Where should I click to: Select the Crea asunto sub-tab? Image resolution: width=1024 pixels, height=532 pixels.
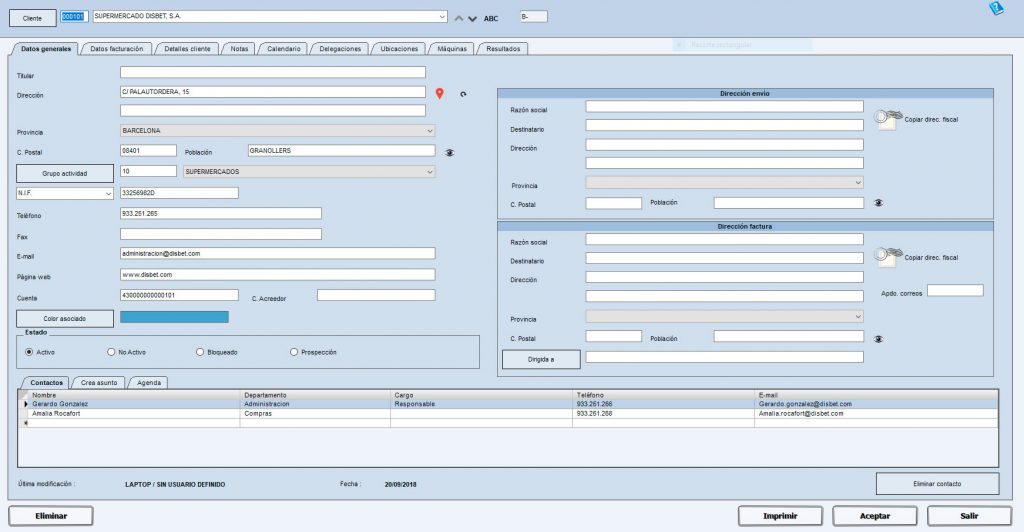point(99,383)
